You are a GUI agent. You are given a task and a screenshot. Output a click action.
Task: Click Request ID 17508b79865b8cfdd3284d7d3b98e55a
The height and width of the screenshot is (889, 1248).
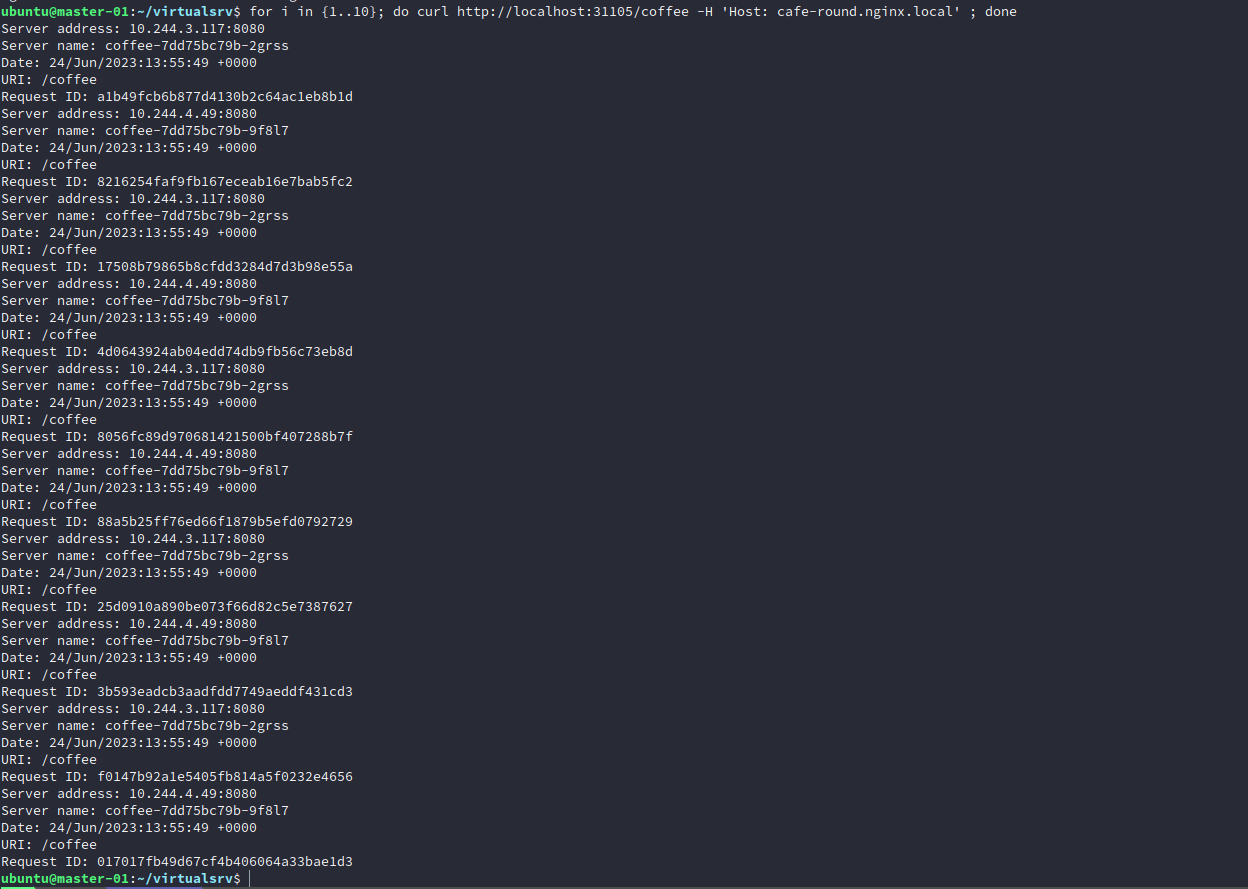point(224,267)
